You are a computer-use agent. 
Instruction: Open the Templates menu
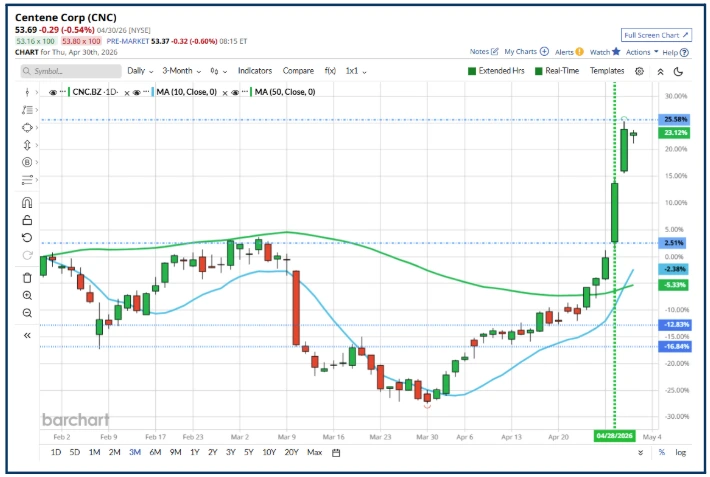coord(607,71)
